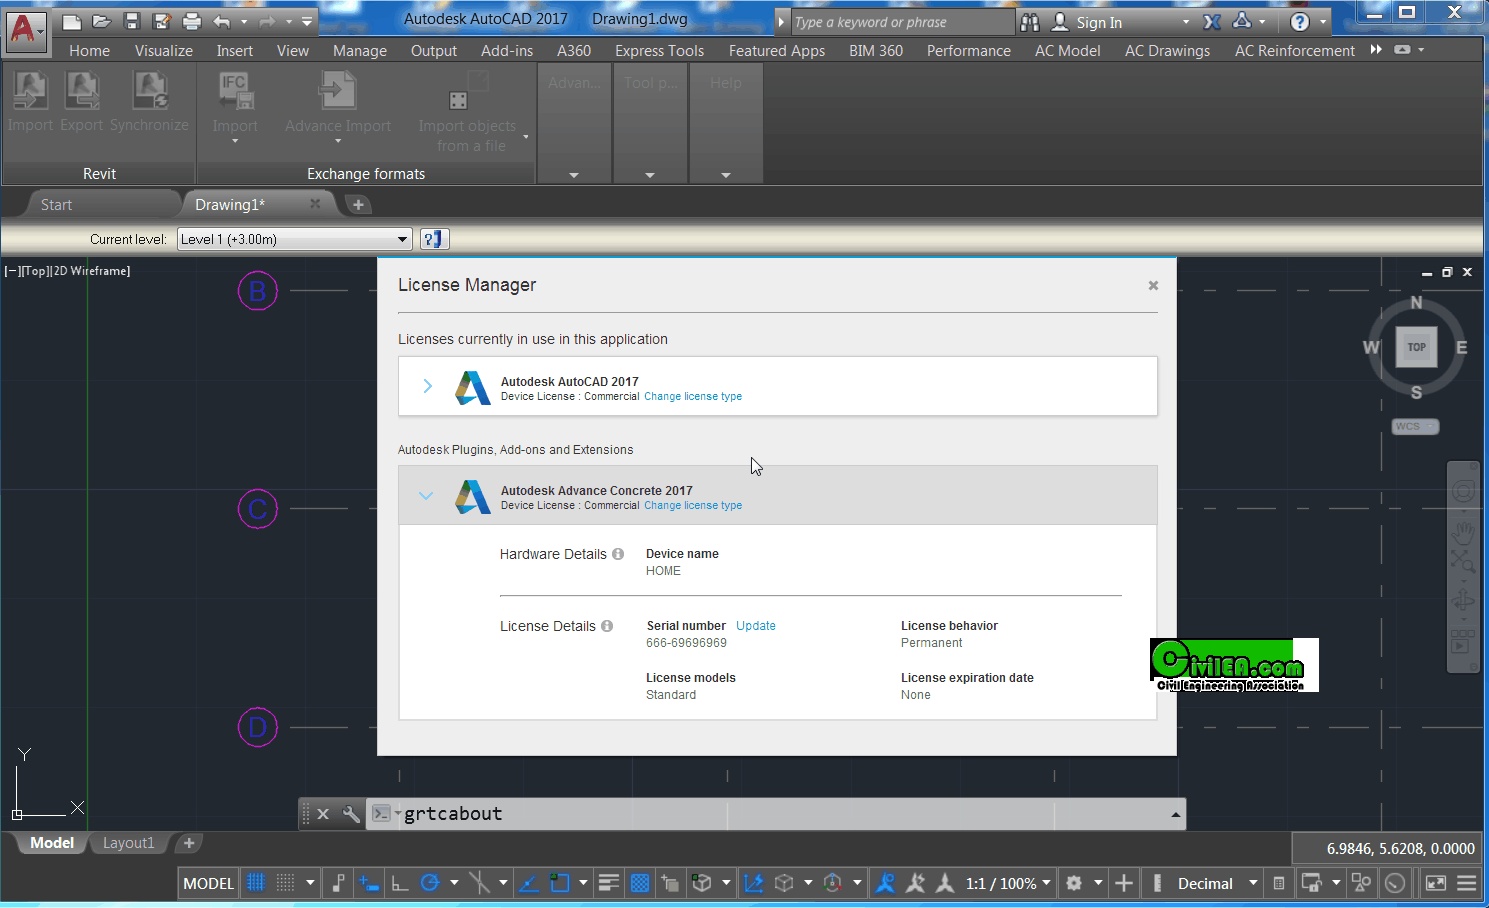Create a new drawing from Quick Access toolbar
1489x908 pixels.
[x=71, y=21]
